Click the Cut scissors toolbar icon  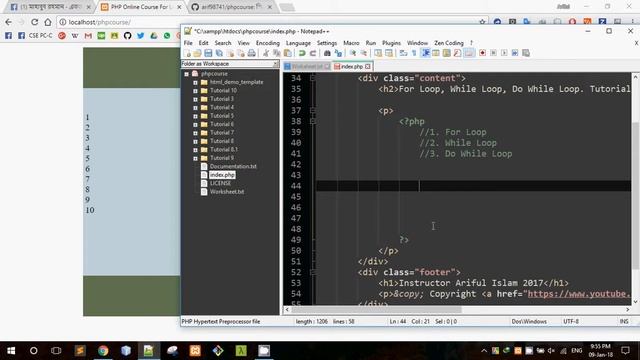266,53
